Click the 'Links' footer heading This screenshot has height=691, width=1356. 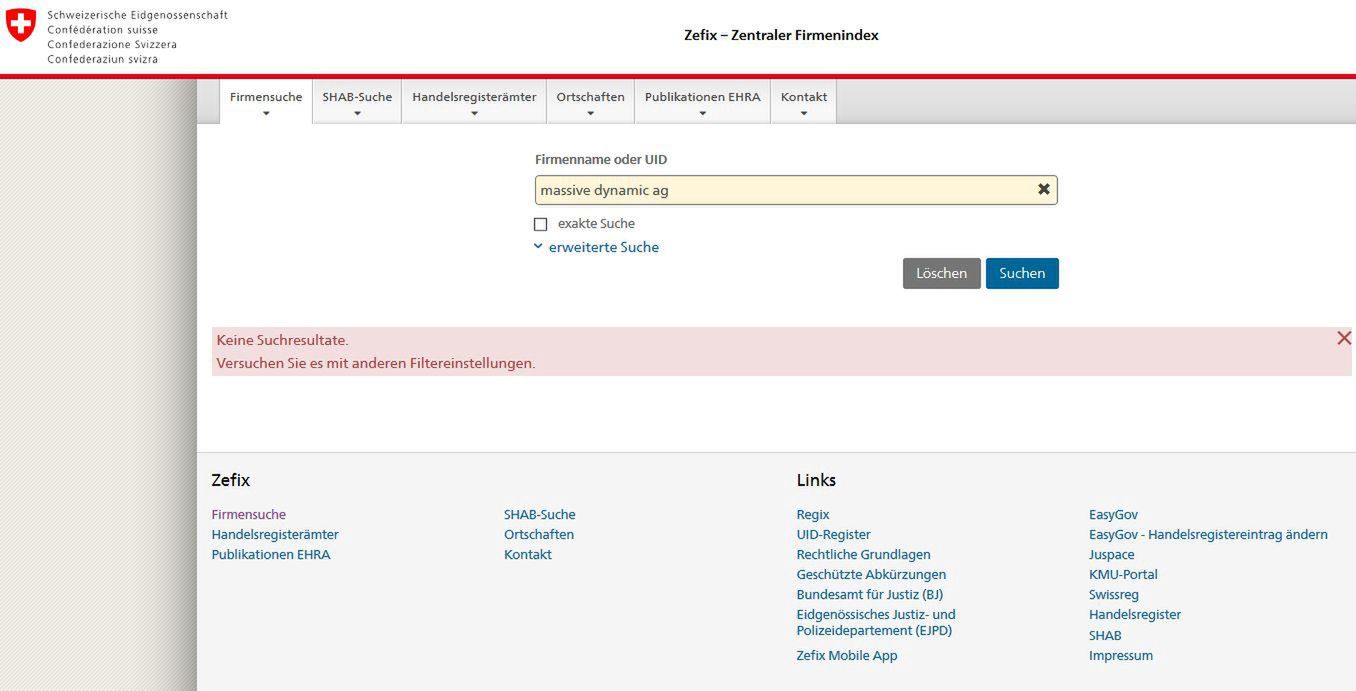(816, 480)
